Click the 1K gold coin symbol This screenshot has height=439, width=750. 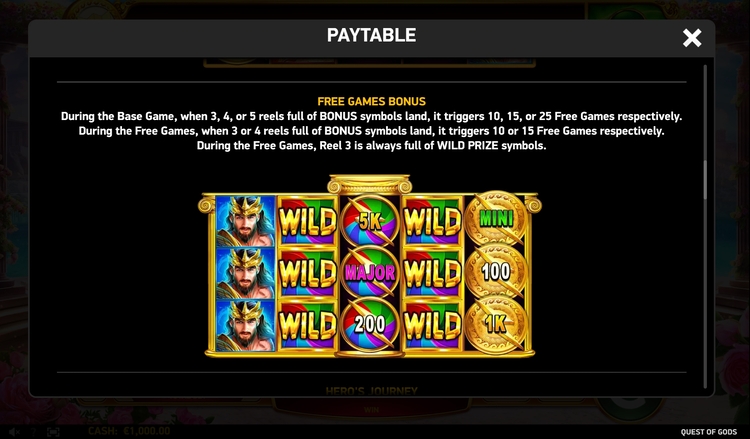[496, 324]
